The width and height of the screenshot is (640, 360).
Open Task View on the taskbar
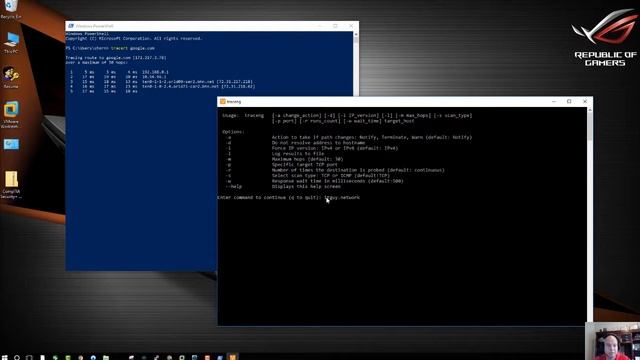[29, 357]
